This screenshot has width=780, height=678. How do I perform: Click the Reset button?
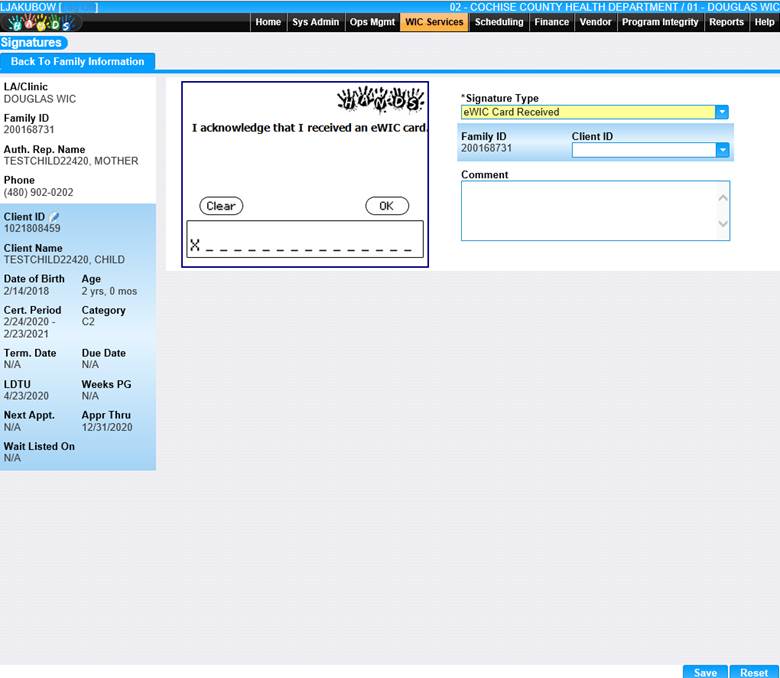(x=754, y=672)
